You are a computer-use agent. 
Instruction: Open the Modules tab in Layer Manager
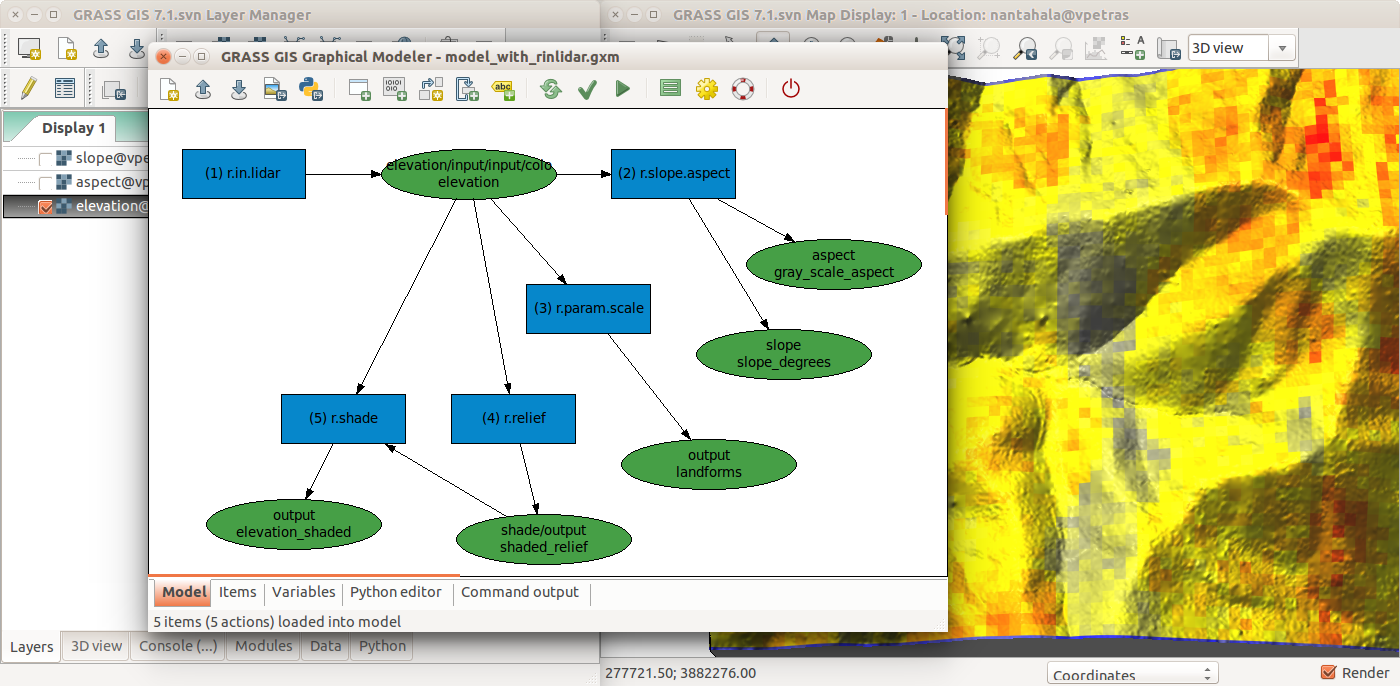click(x=264, y=646)
